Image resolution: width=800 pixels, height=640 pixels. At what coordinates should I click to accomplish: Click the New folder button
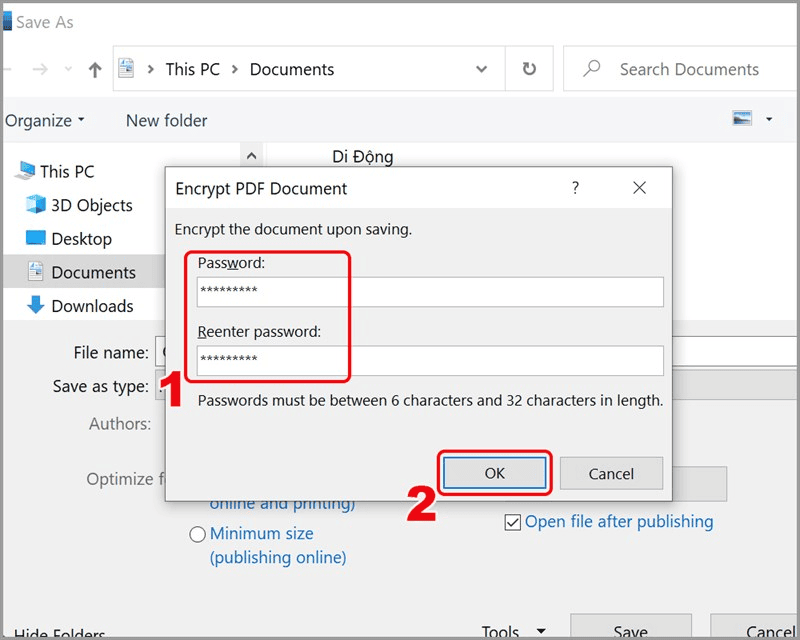click(x=166, y=121)
